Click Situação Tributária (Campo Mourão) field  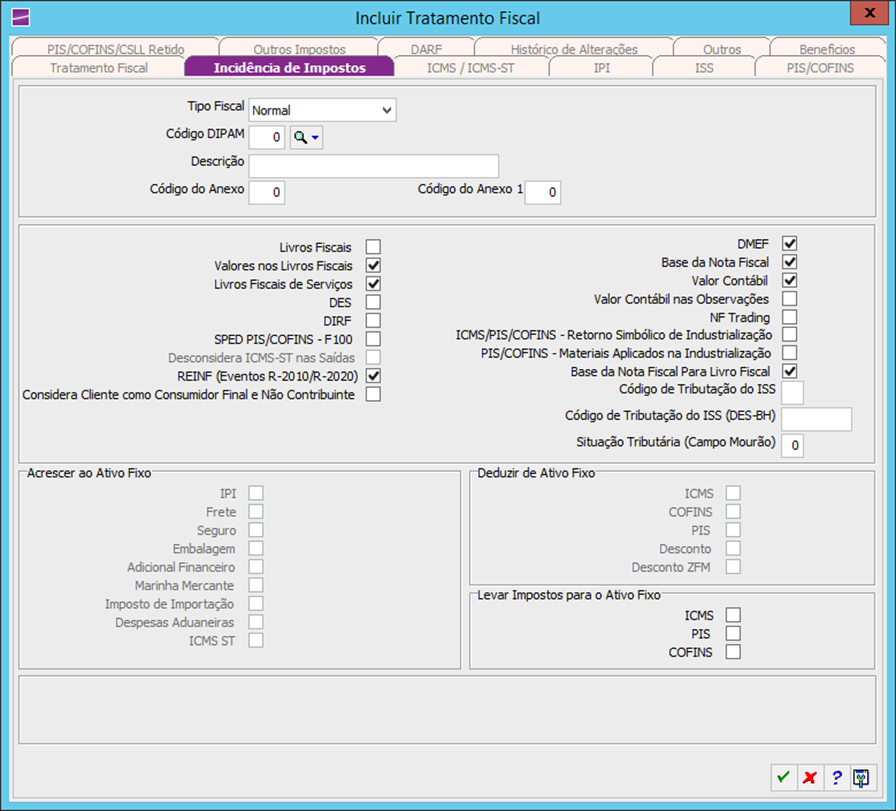tap(793, 445)
